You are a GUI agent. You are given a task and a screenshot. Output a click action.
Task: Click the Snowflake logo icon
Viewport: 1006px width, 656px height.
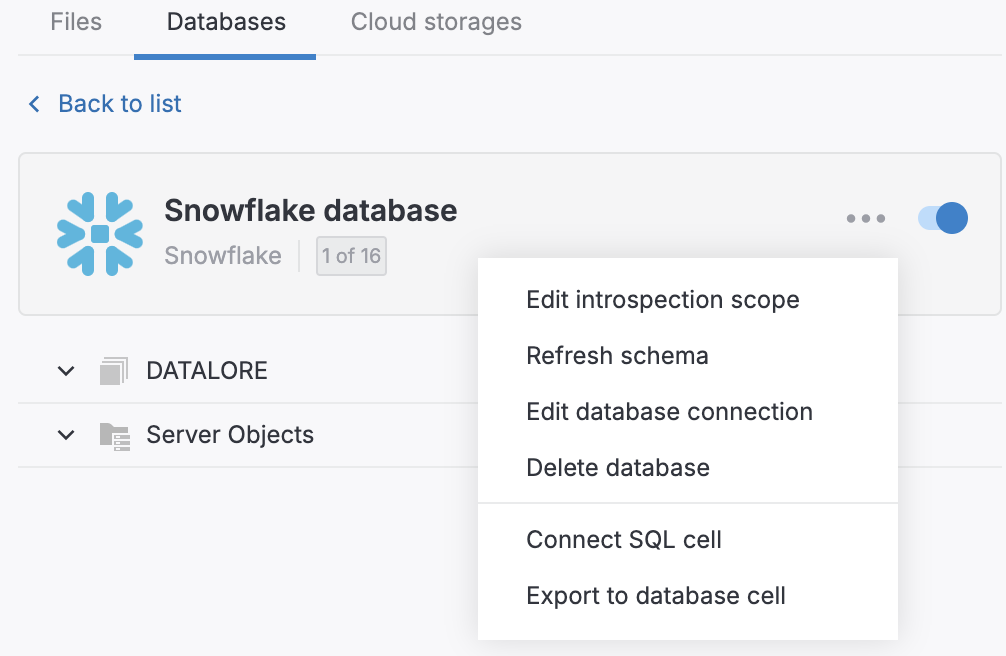100,234
